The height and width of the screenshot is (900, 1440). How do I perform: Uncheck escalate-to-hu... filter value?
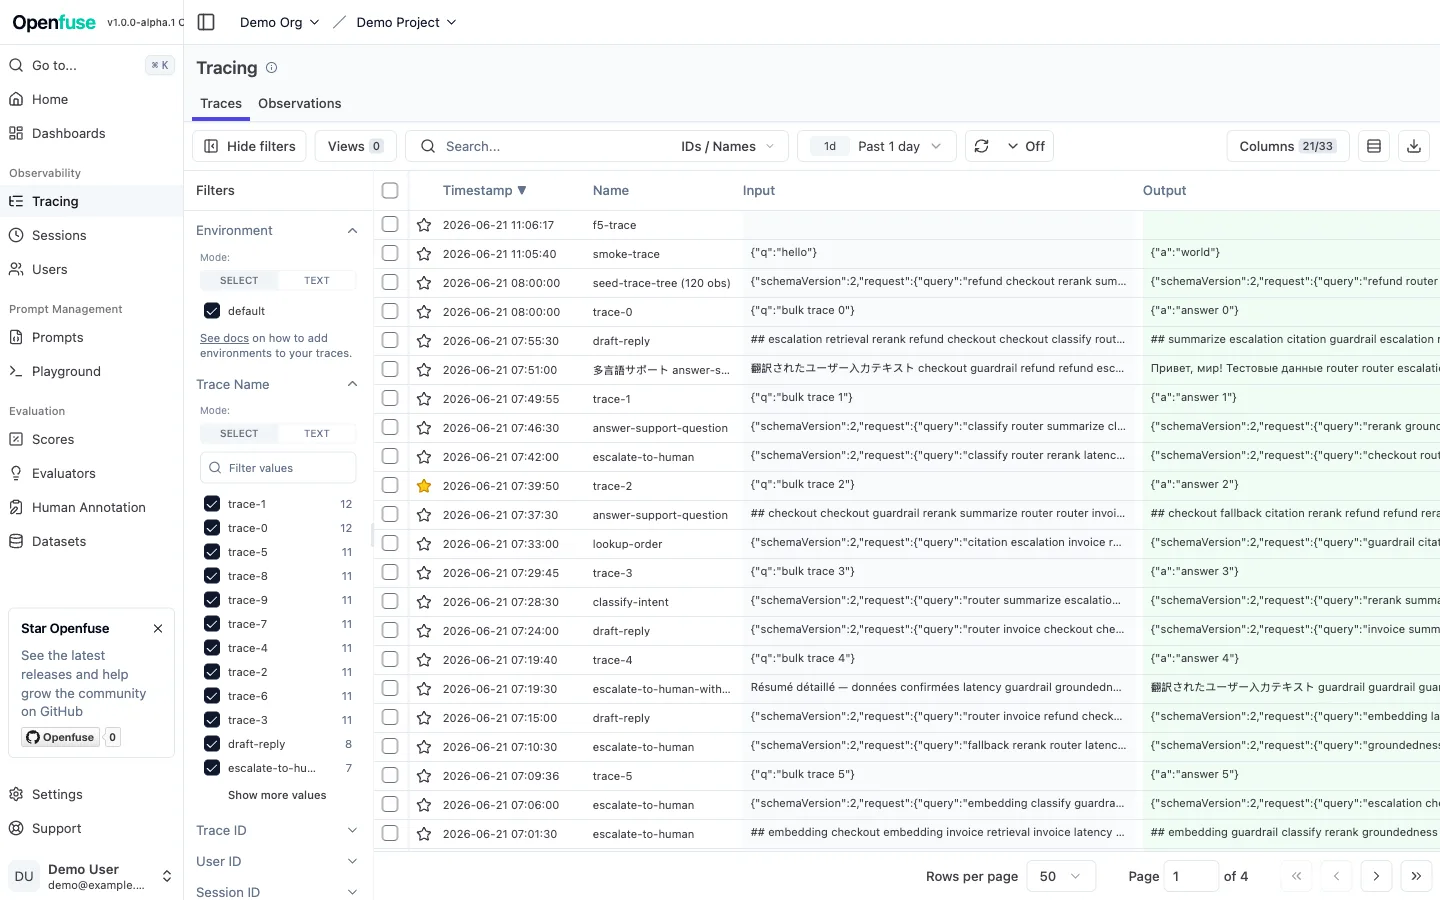[x=212, y=768]
